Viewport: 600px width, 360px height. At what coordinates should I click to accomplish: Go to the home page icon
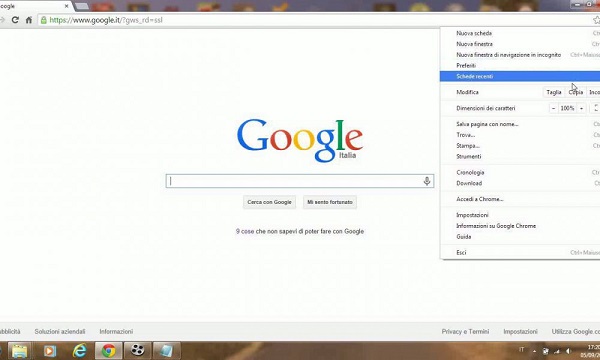pyautogui.click(x=29, y=20)
